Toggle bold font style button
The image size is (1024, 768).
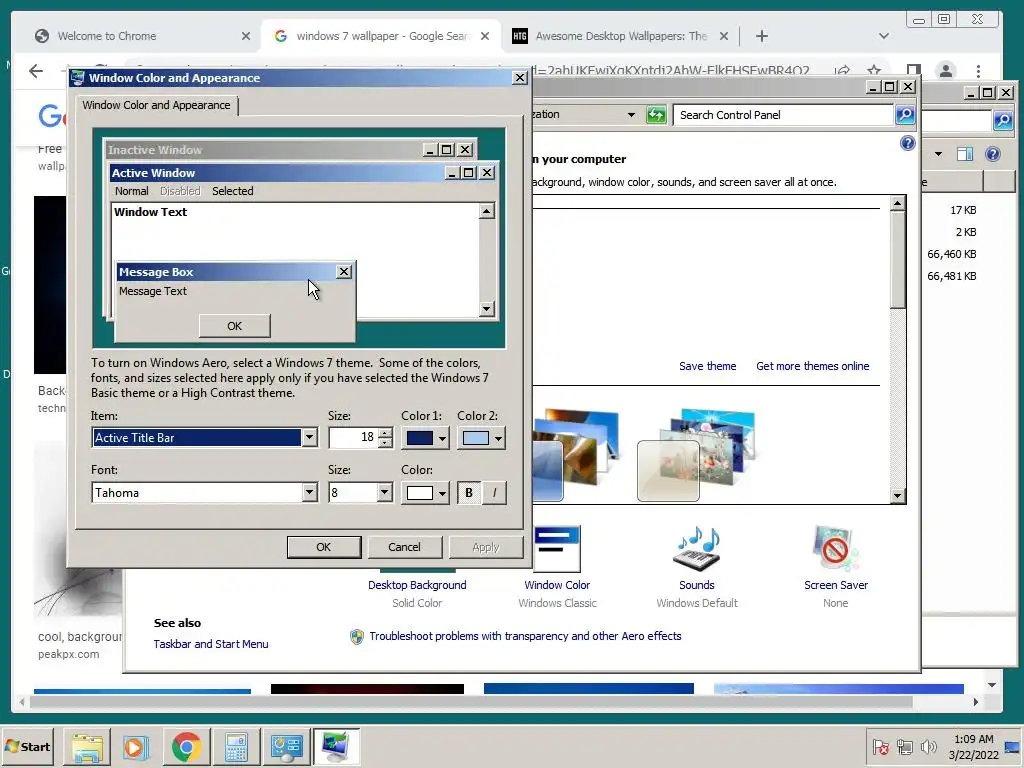point(469,493)
